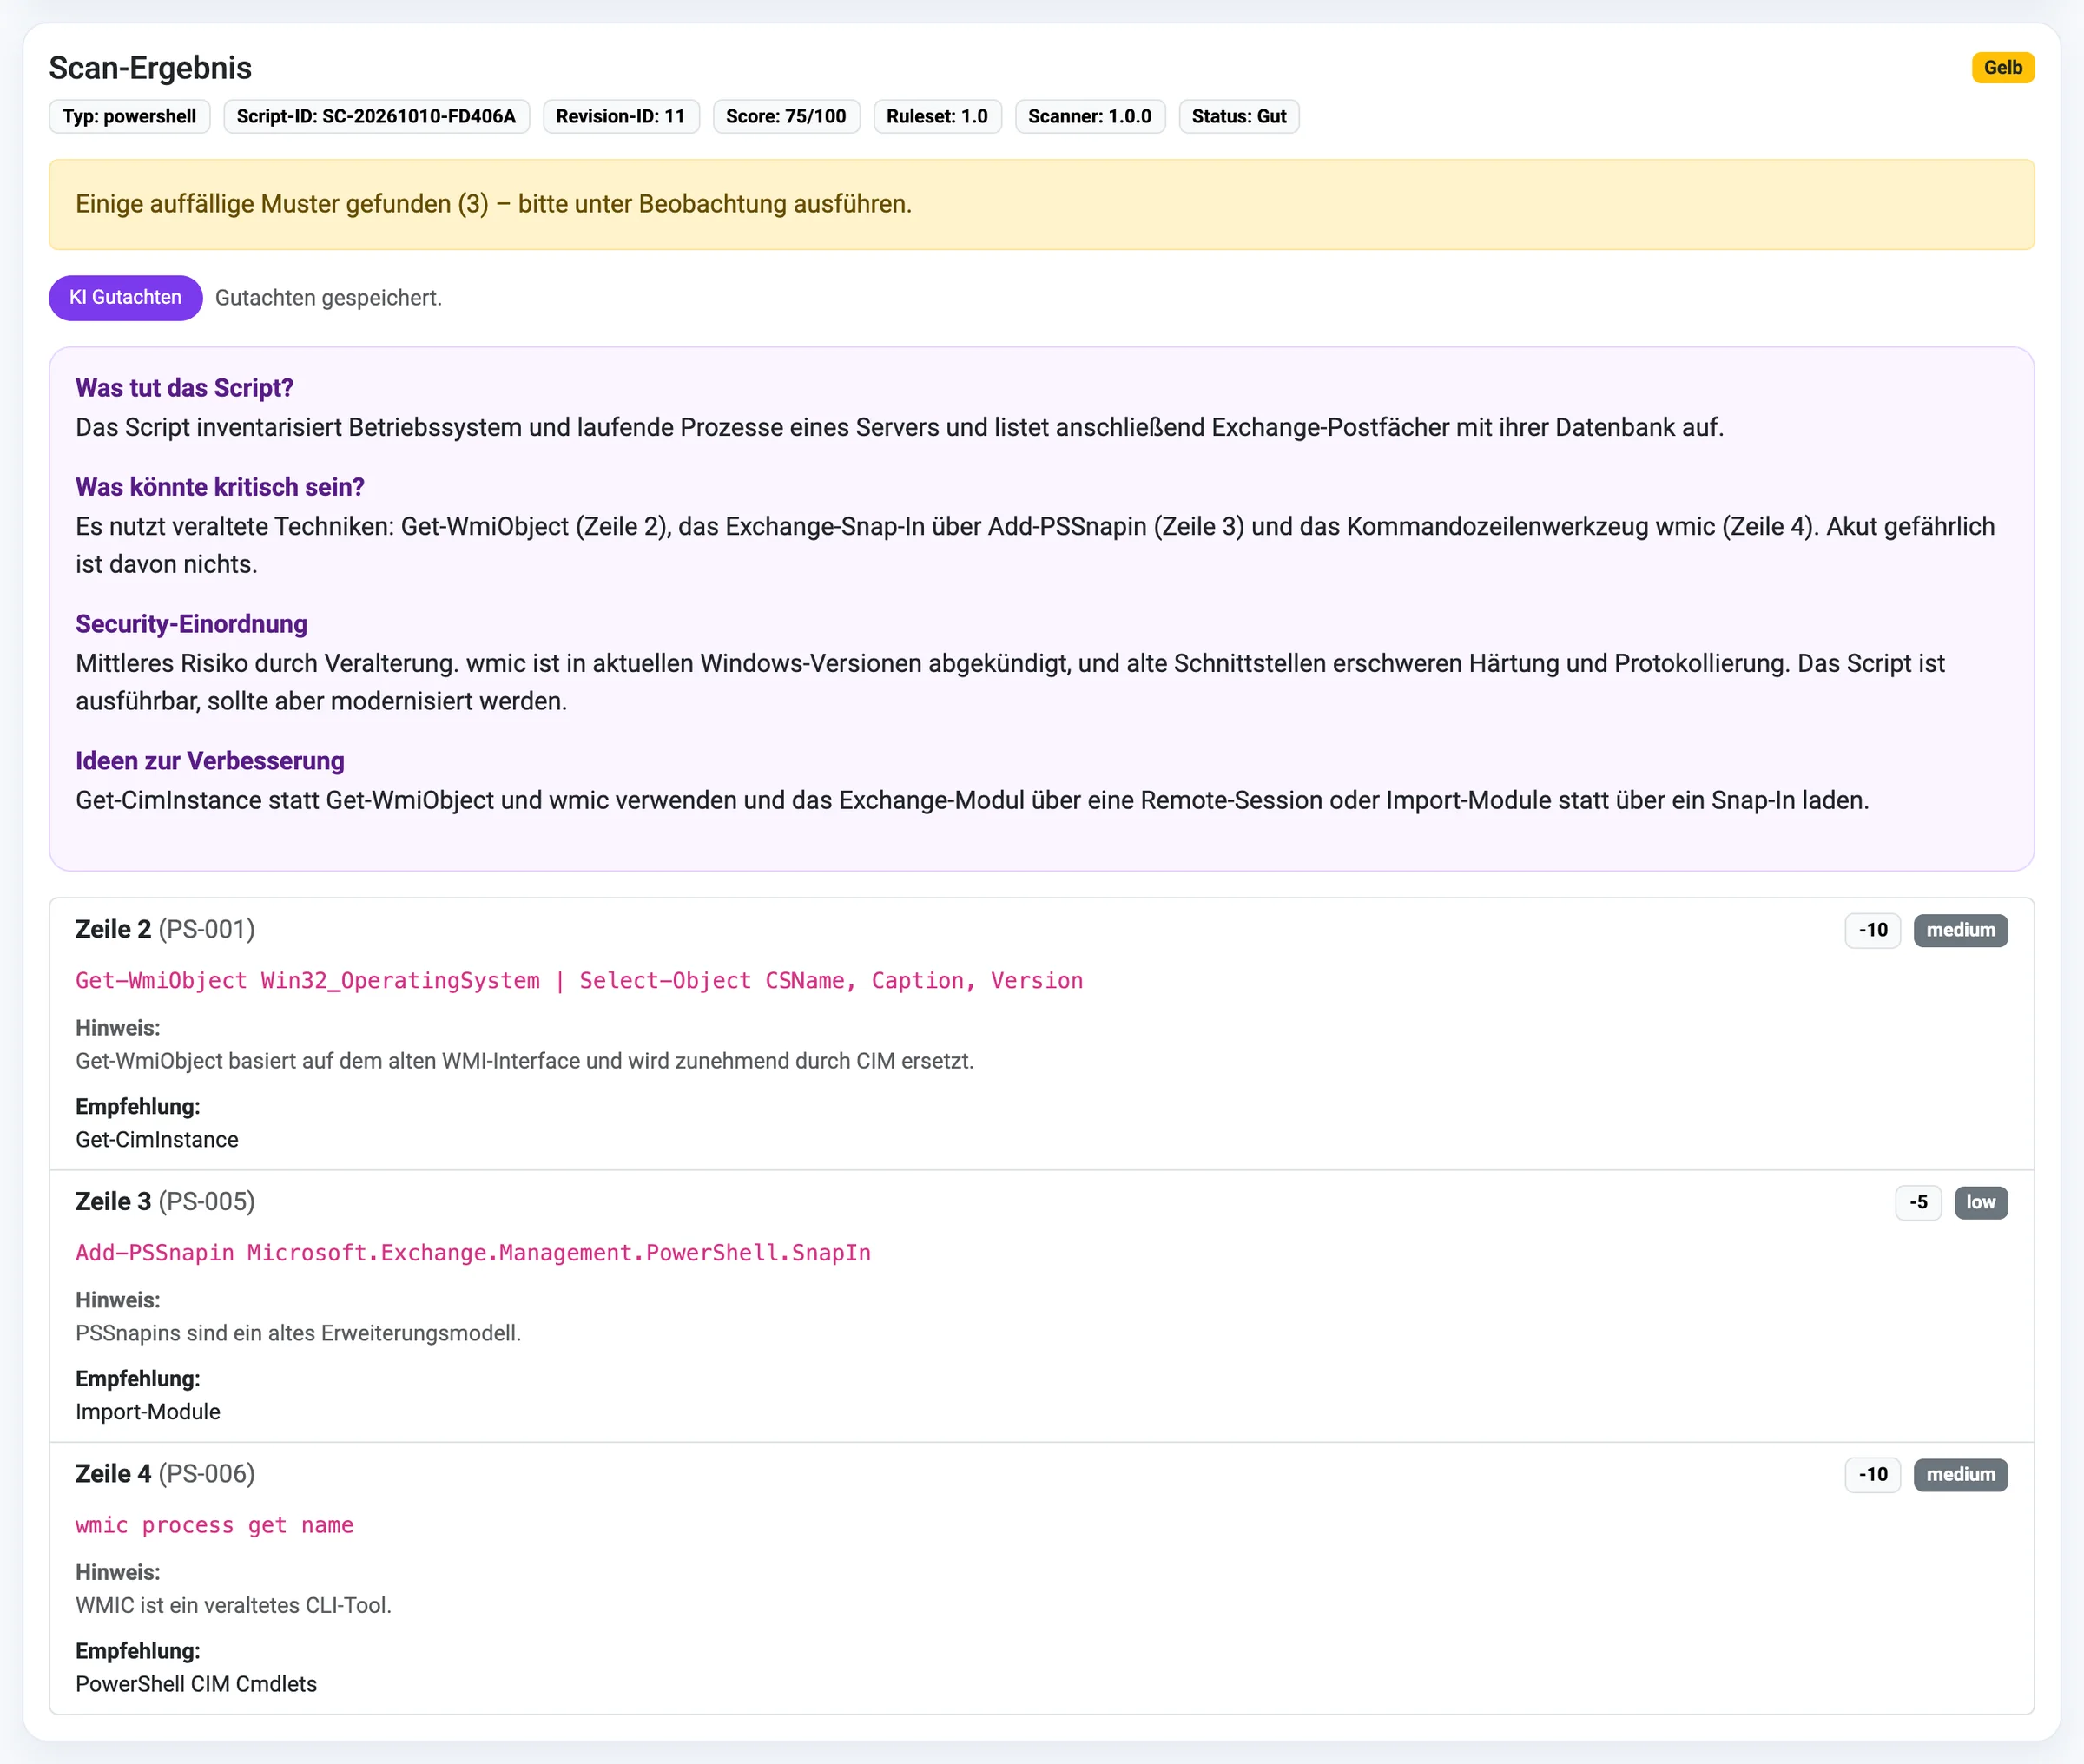Click the yellow warning banner about auffällige Muster

(x=1041, y=205)
